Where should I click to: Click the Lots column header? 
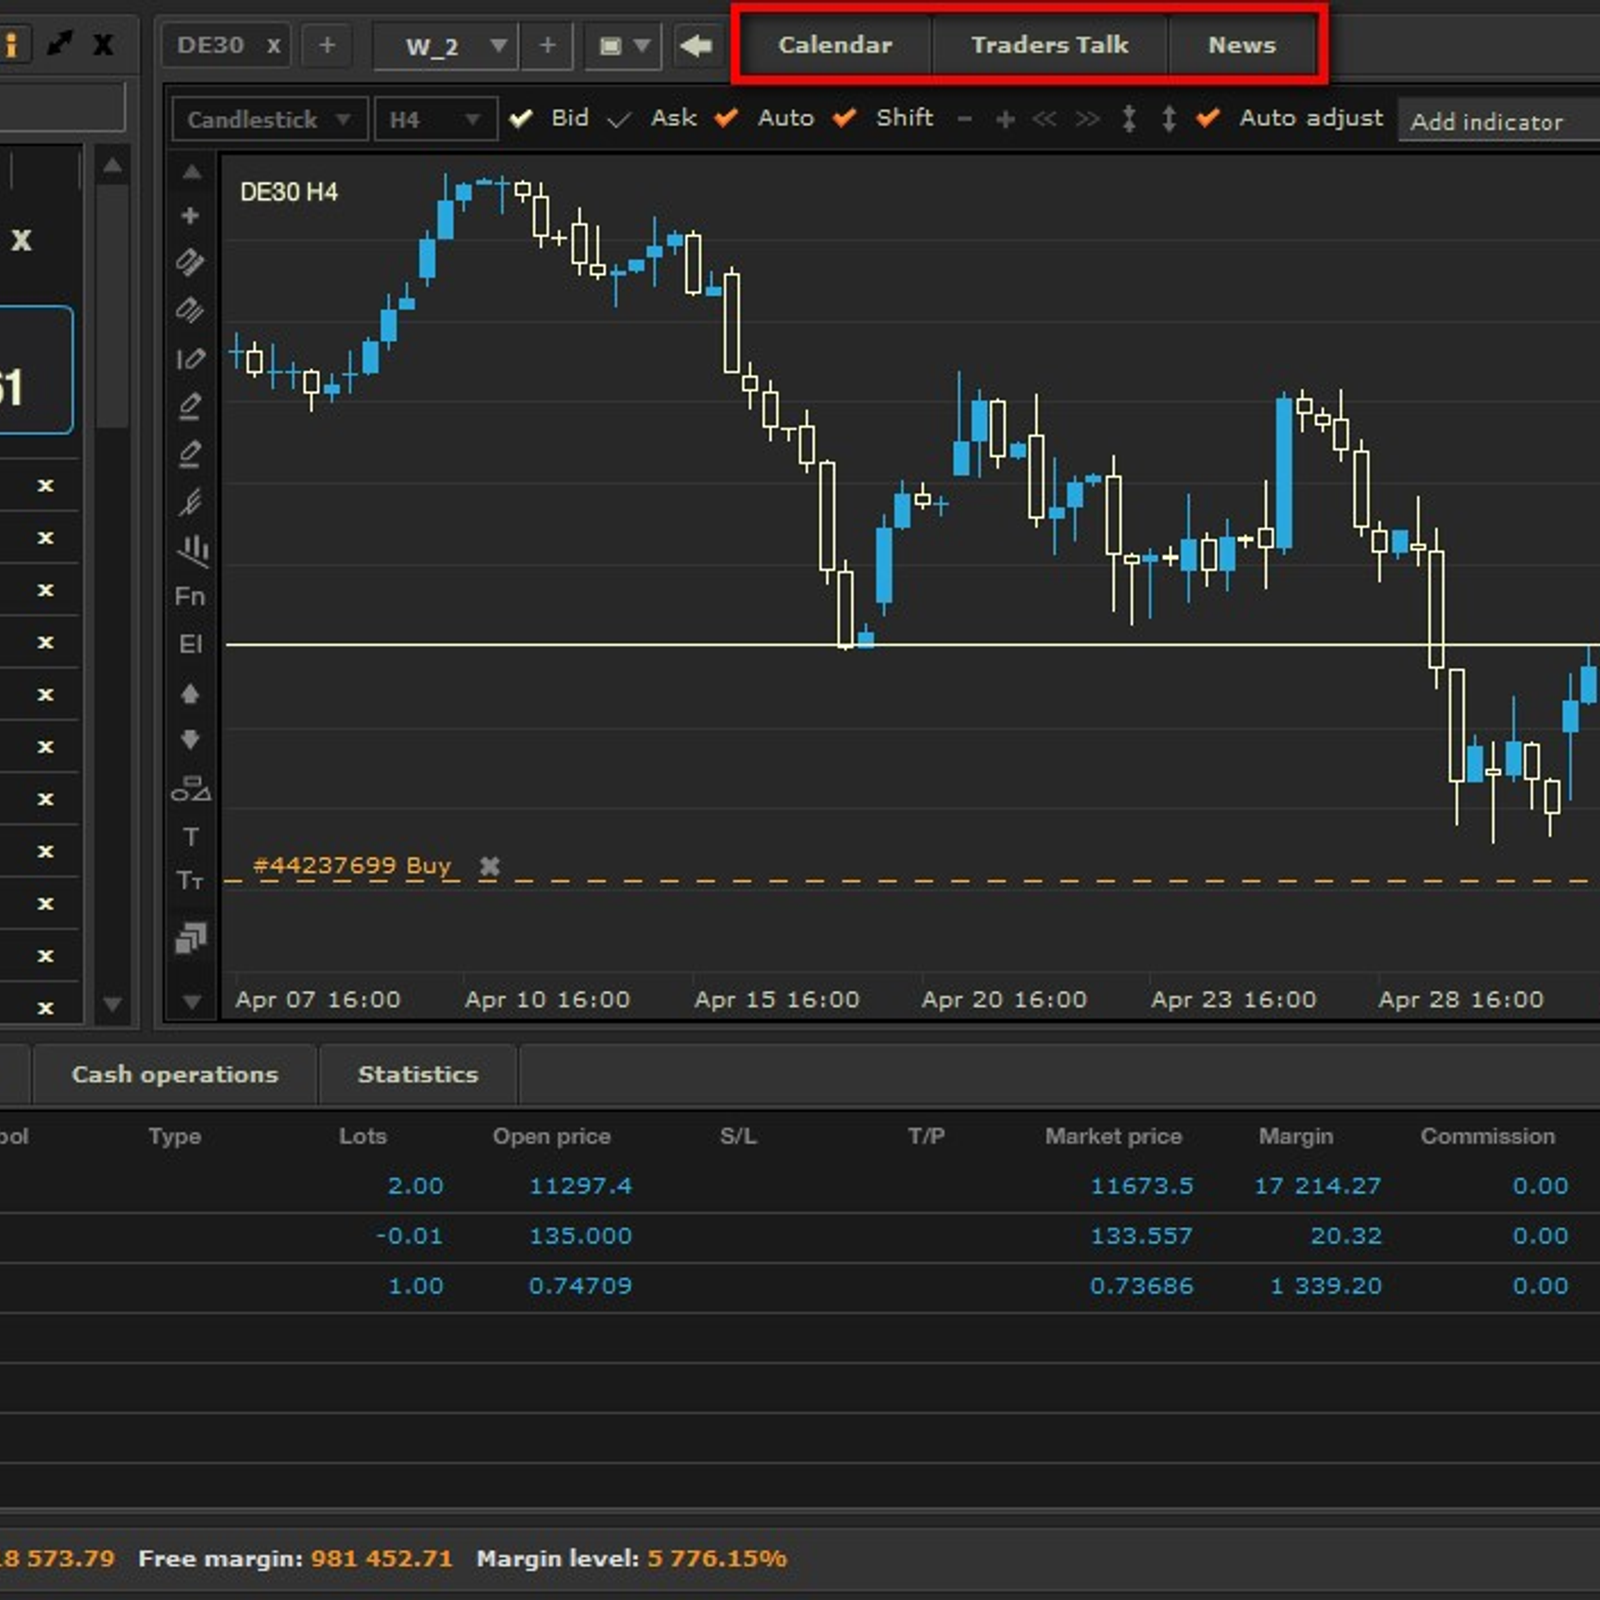tap(362, 1136)
